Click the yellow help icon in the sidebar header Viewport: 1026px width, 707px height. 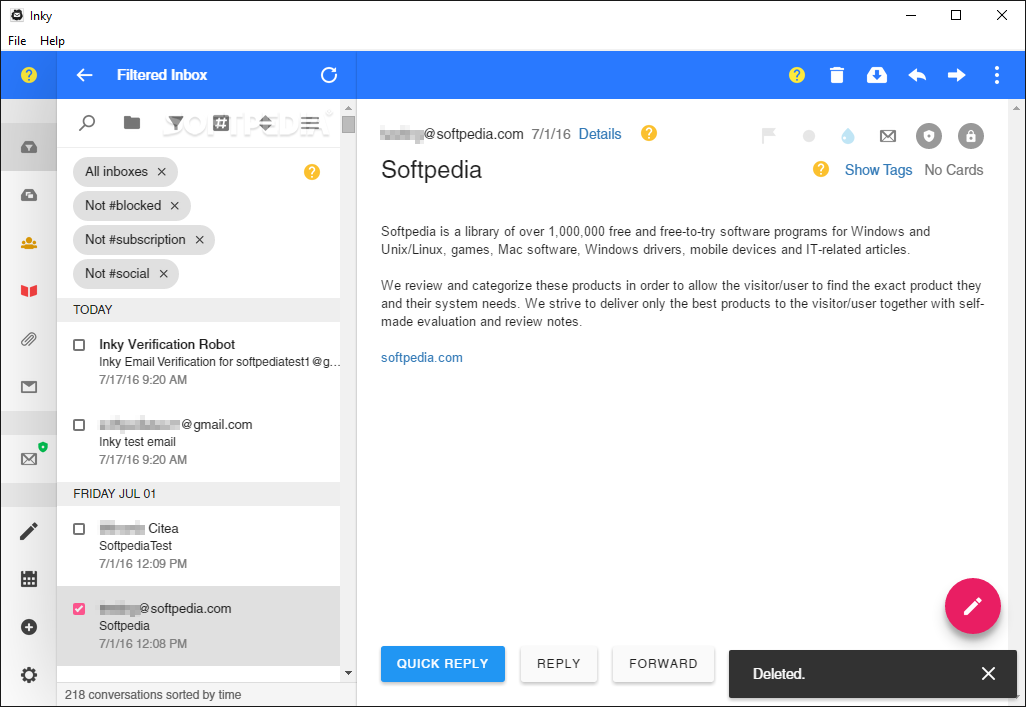[x=29, y=75]
